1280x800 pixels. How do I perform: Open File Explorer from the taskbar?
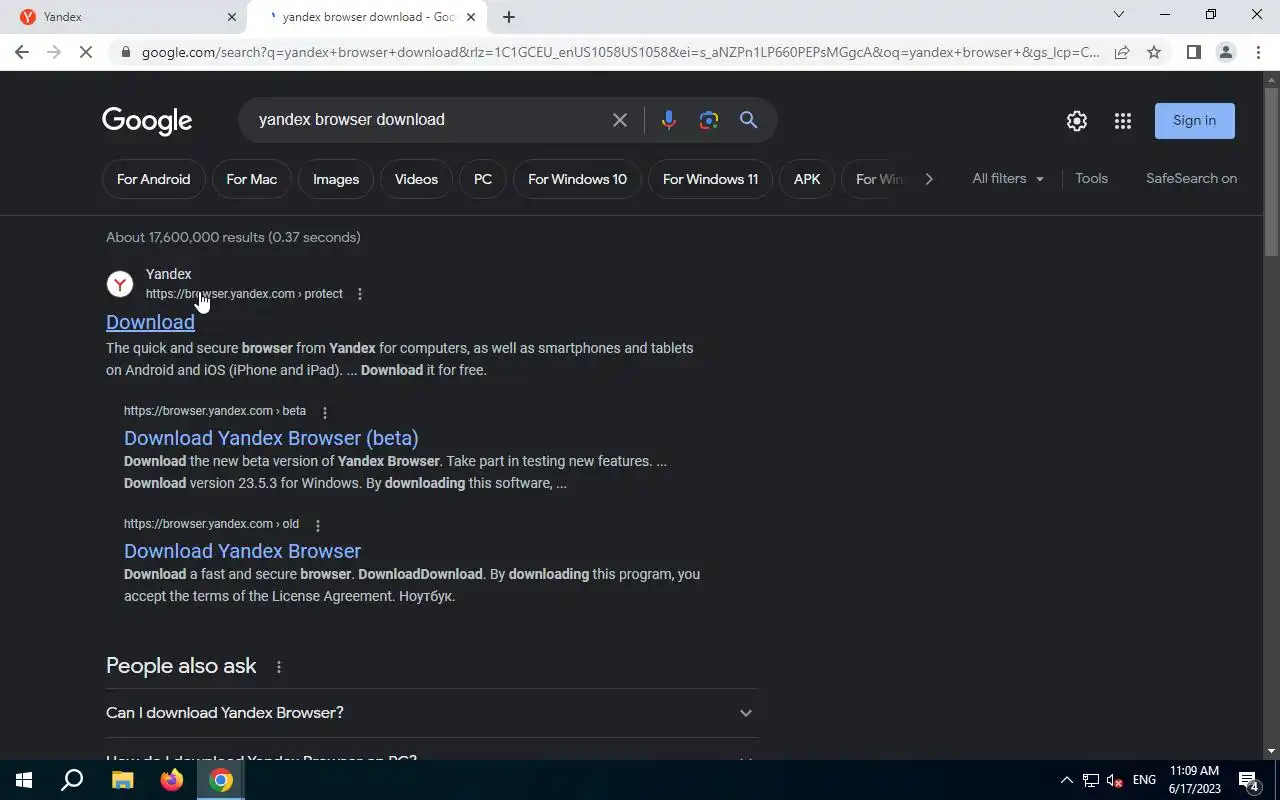point(122,780)
